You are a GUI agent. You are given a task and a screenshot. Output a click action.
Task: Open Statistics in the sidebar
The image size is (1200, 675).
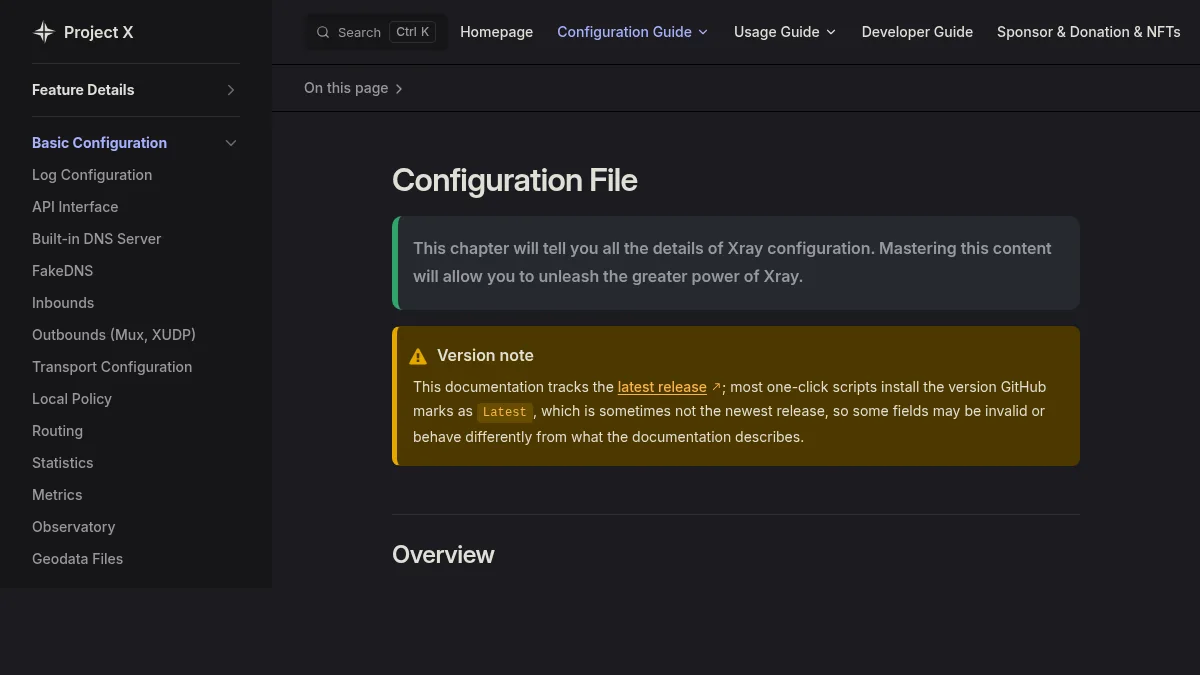coord(62,463)
